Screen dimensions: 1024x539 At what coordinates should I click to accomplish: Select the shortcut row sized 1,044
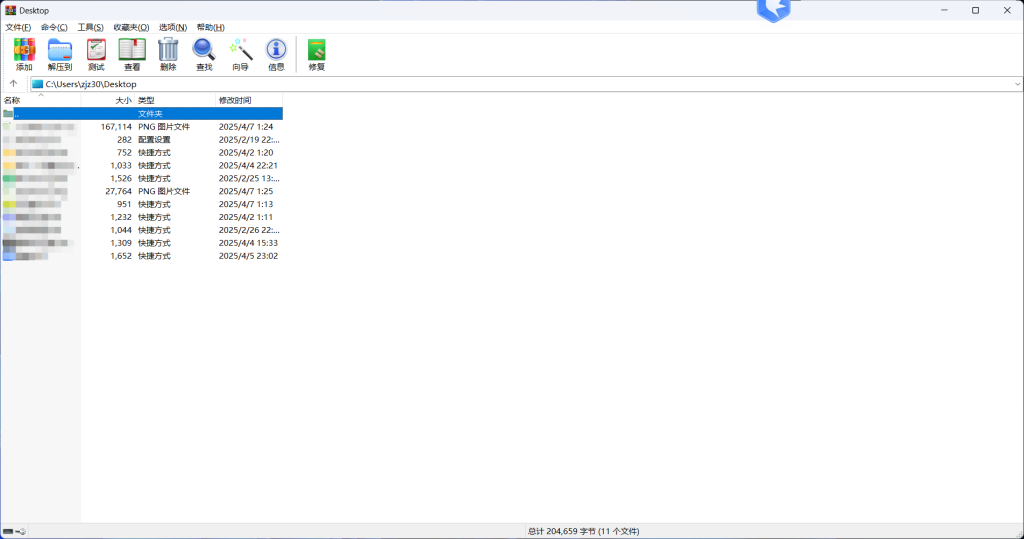click(x=142, y=230)
